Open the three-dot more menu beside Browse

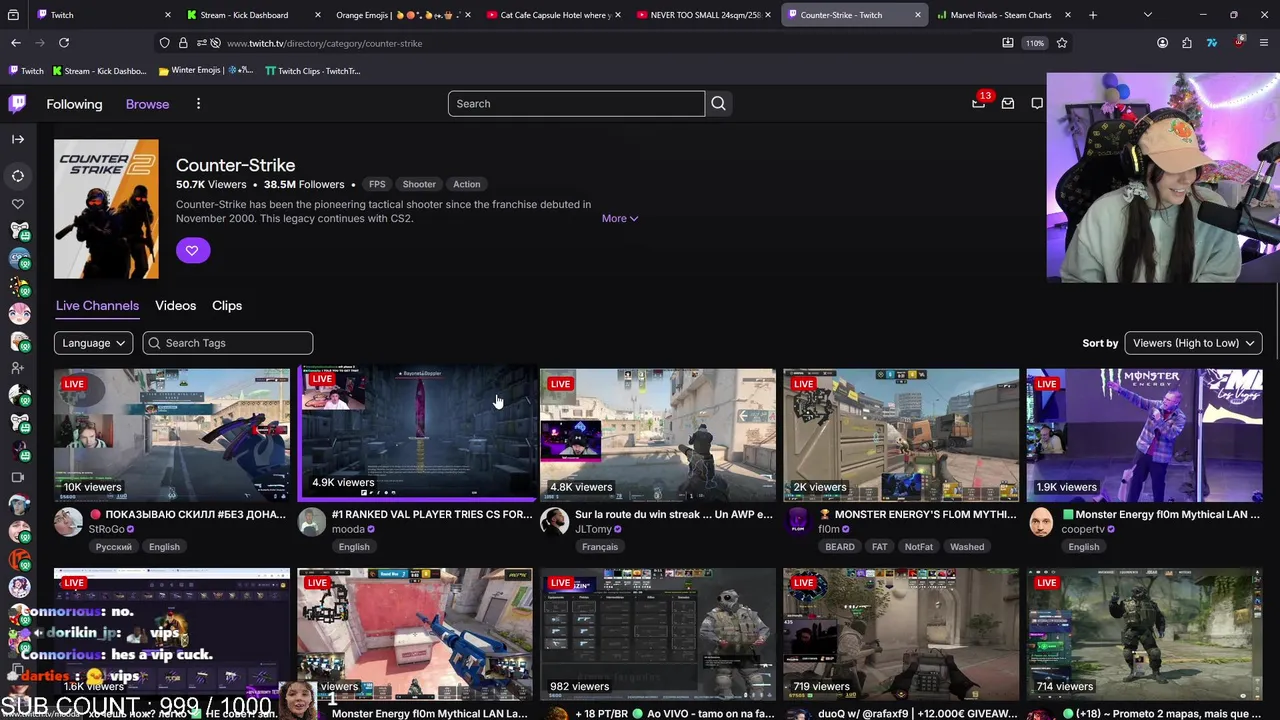(198, 104)
